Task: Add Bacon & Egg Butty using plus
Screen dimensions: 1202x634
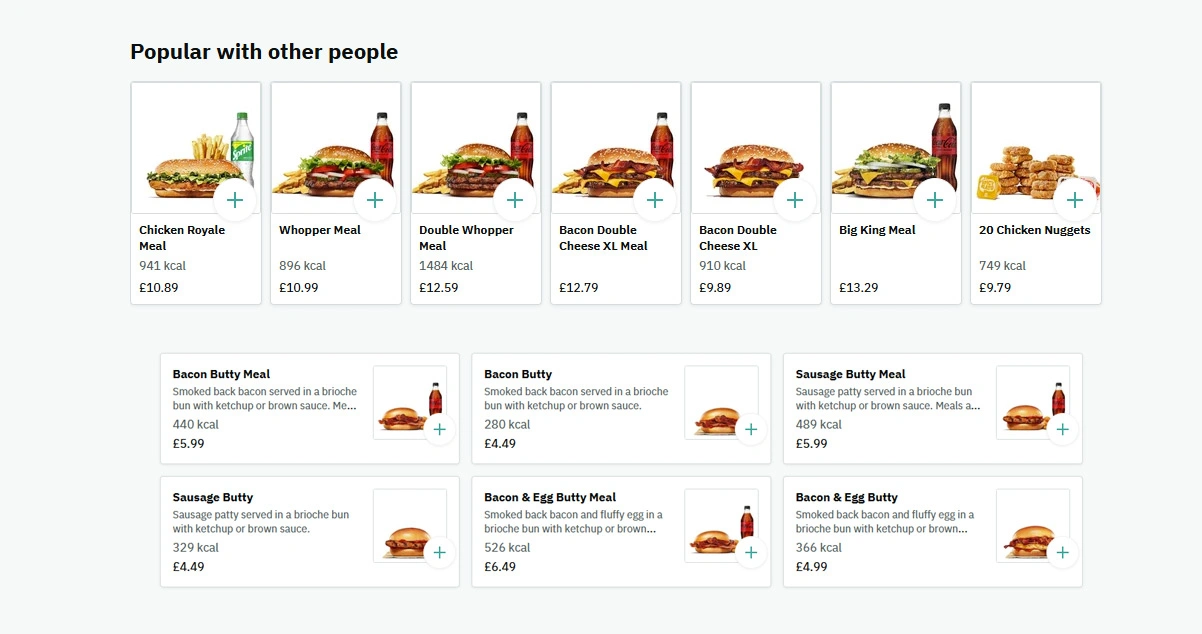Action: pyautogui.click(x=1063, y=553)
